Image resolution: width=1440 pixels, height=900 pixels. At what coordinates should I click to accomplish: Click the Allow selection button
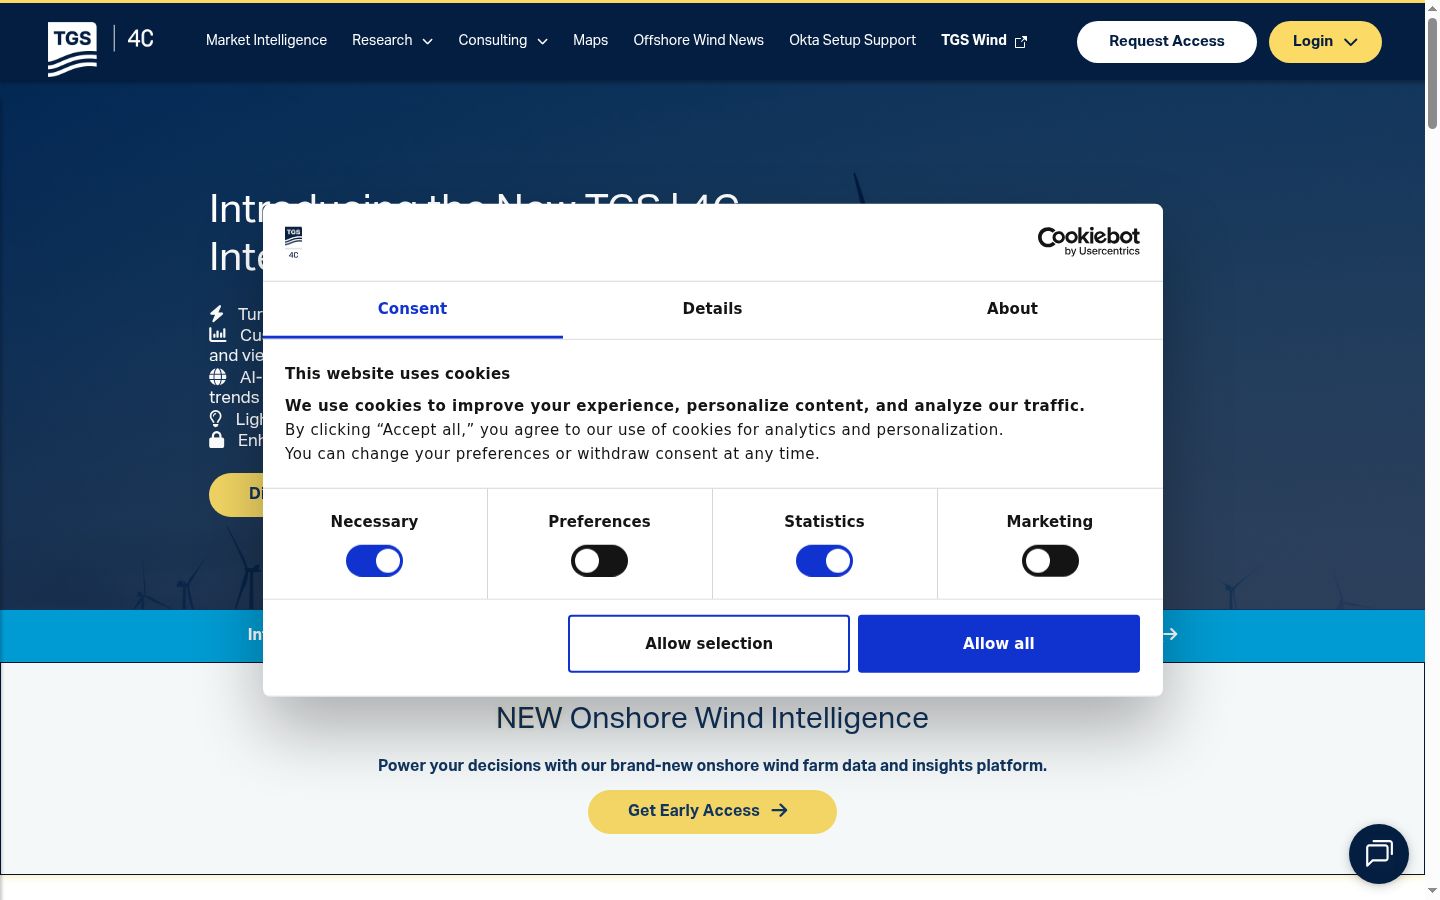(709, 644)
